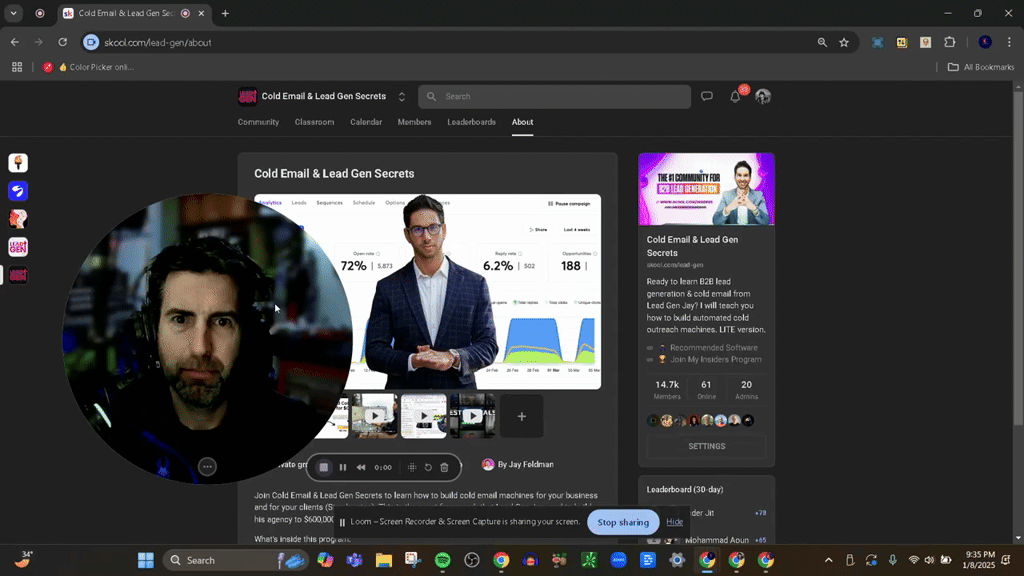
Task: Click the address bar URL
Action: click(158, 42)
